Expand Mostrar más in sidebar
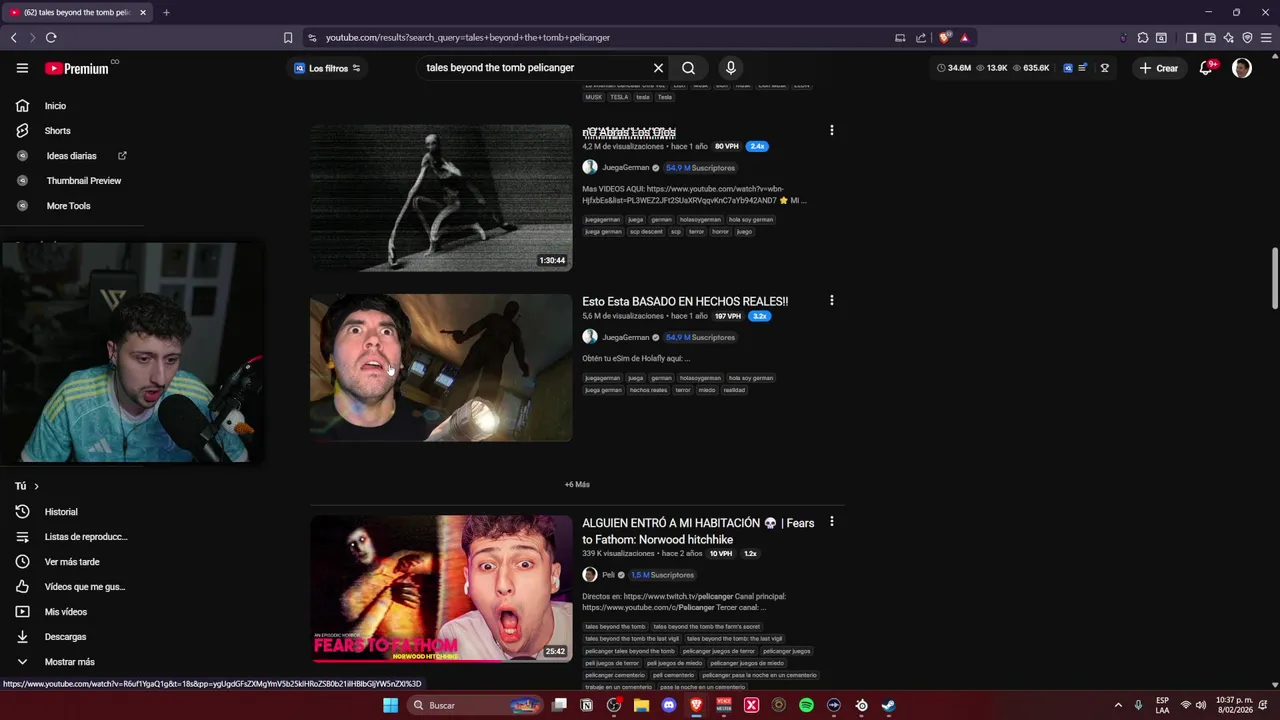The height and width of the screenshot is (720, 1280). coord(69,662)
